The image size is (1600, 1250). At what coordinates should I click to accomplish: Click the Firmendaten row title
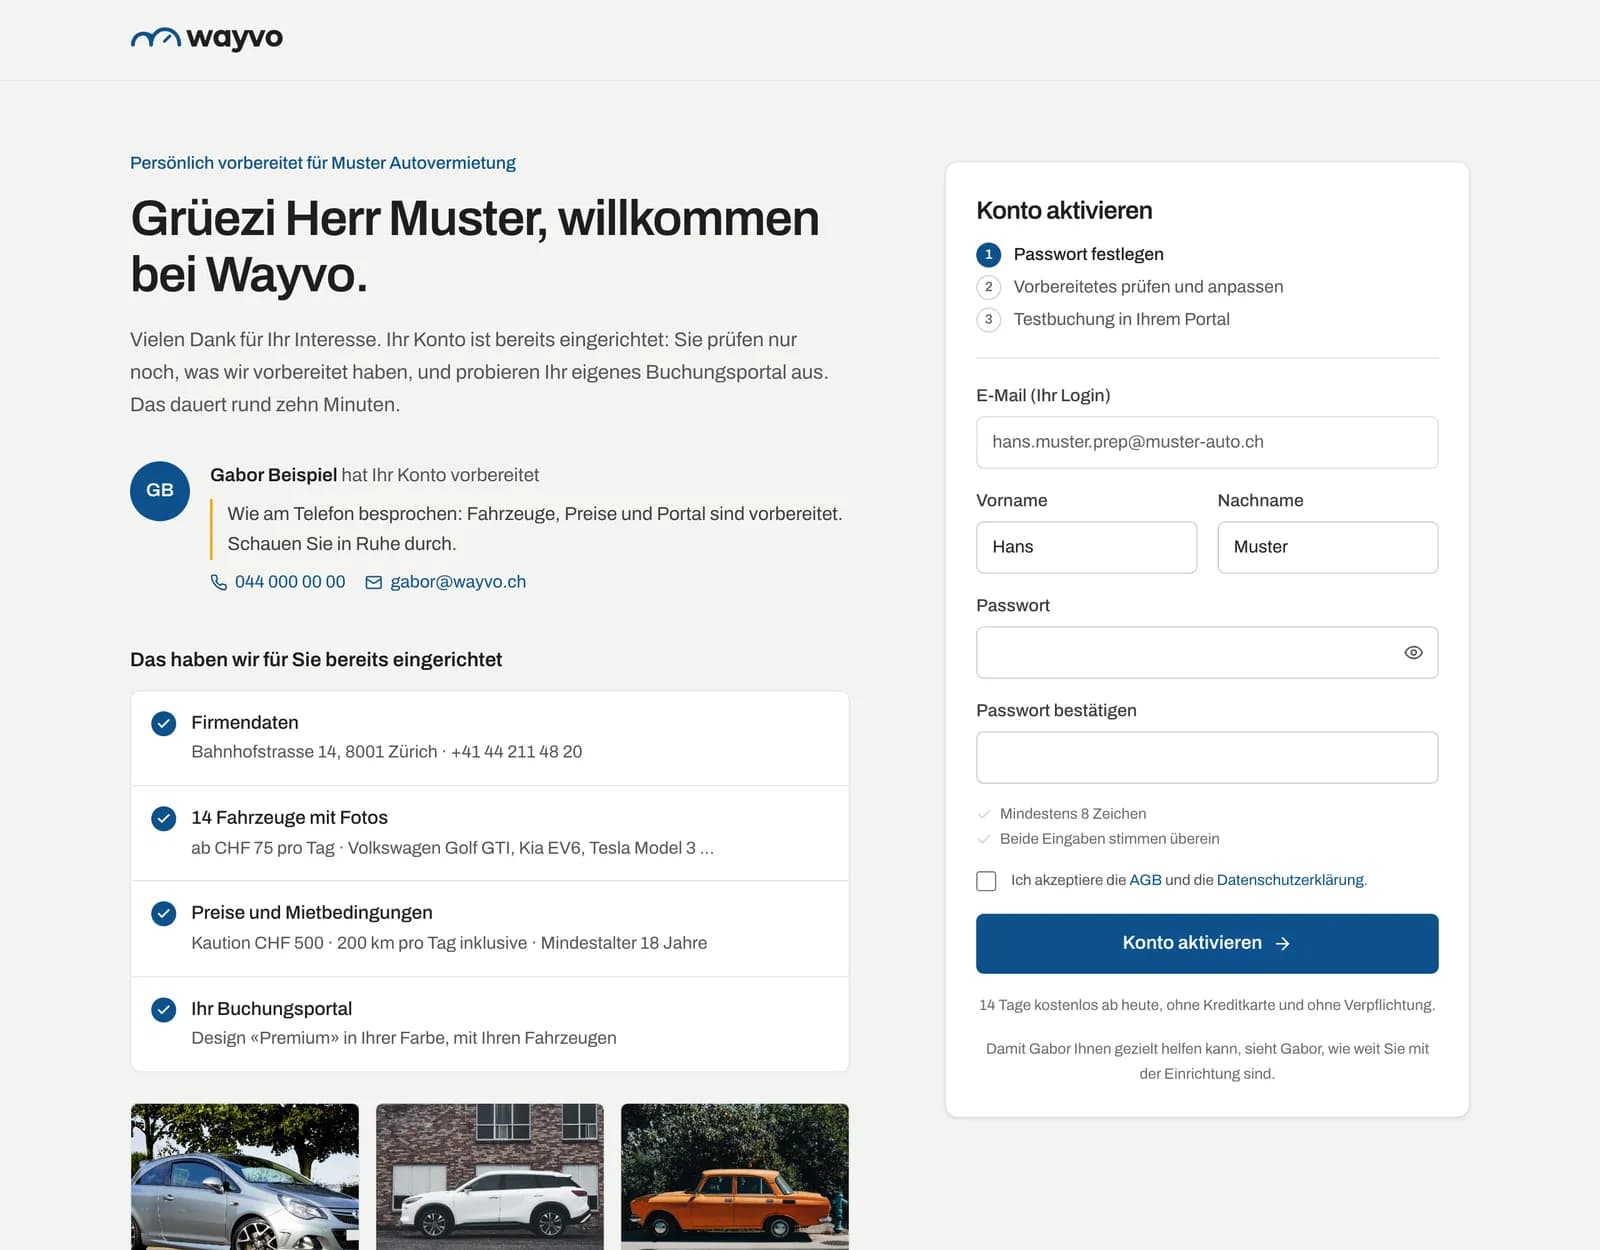[245, 722]
